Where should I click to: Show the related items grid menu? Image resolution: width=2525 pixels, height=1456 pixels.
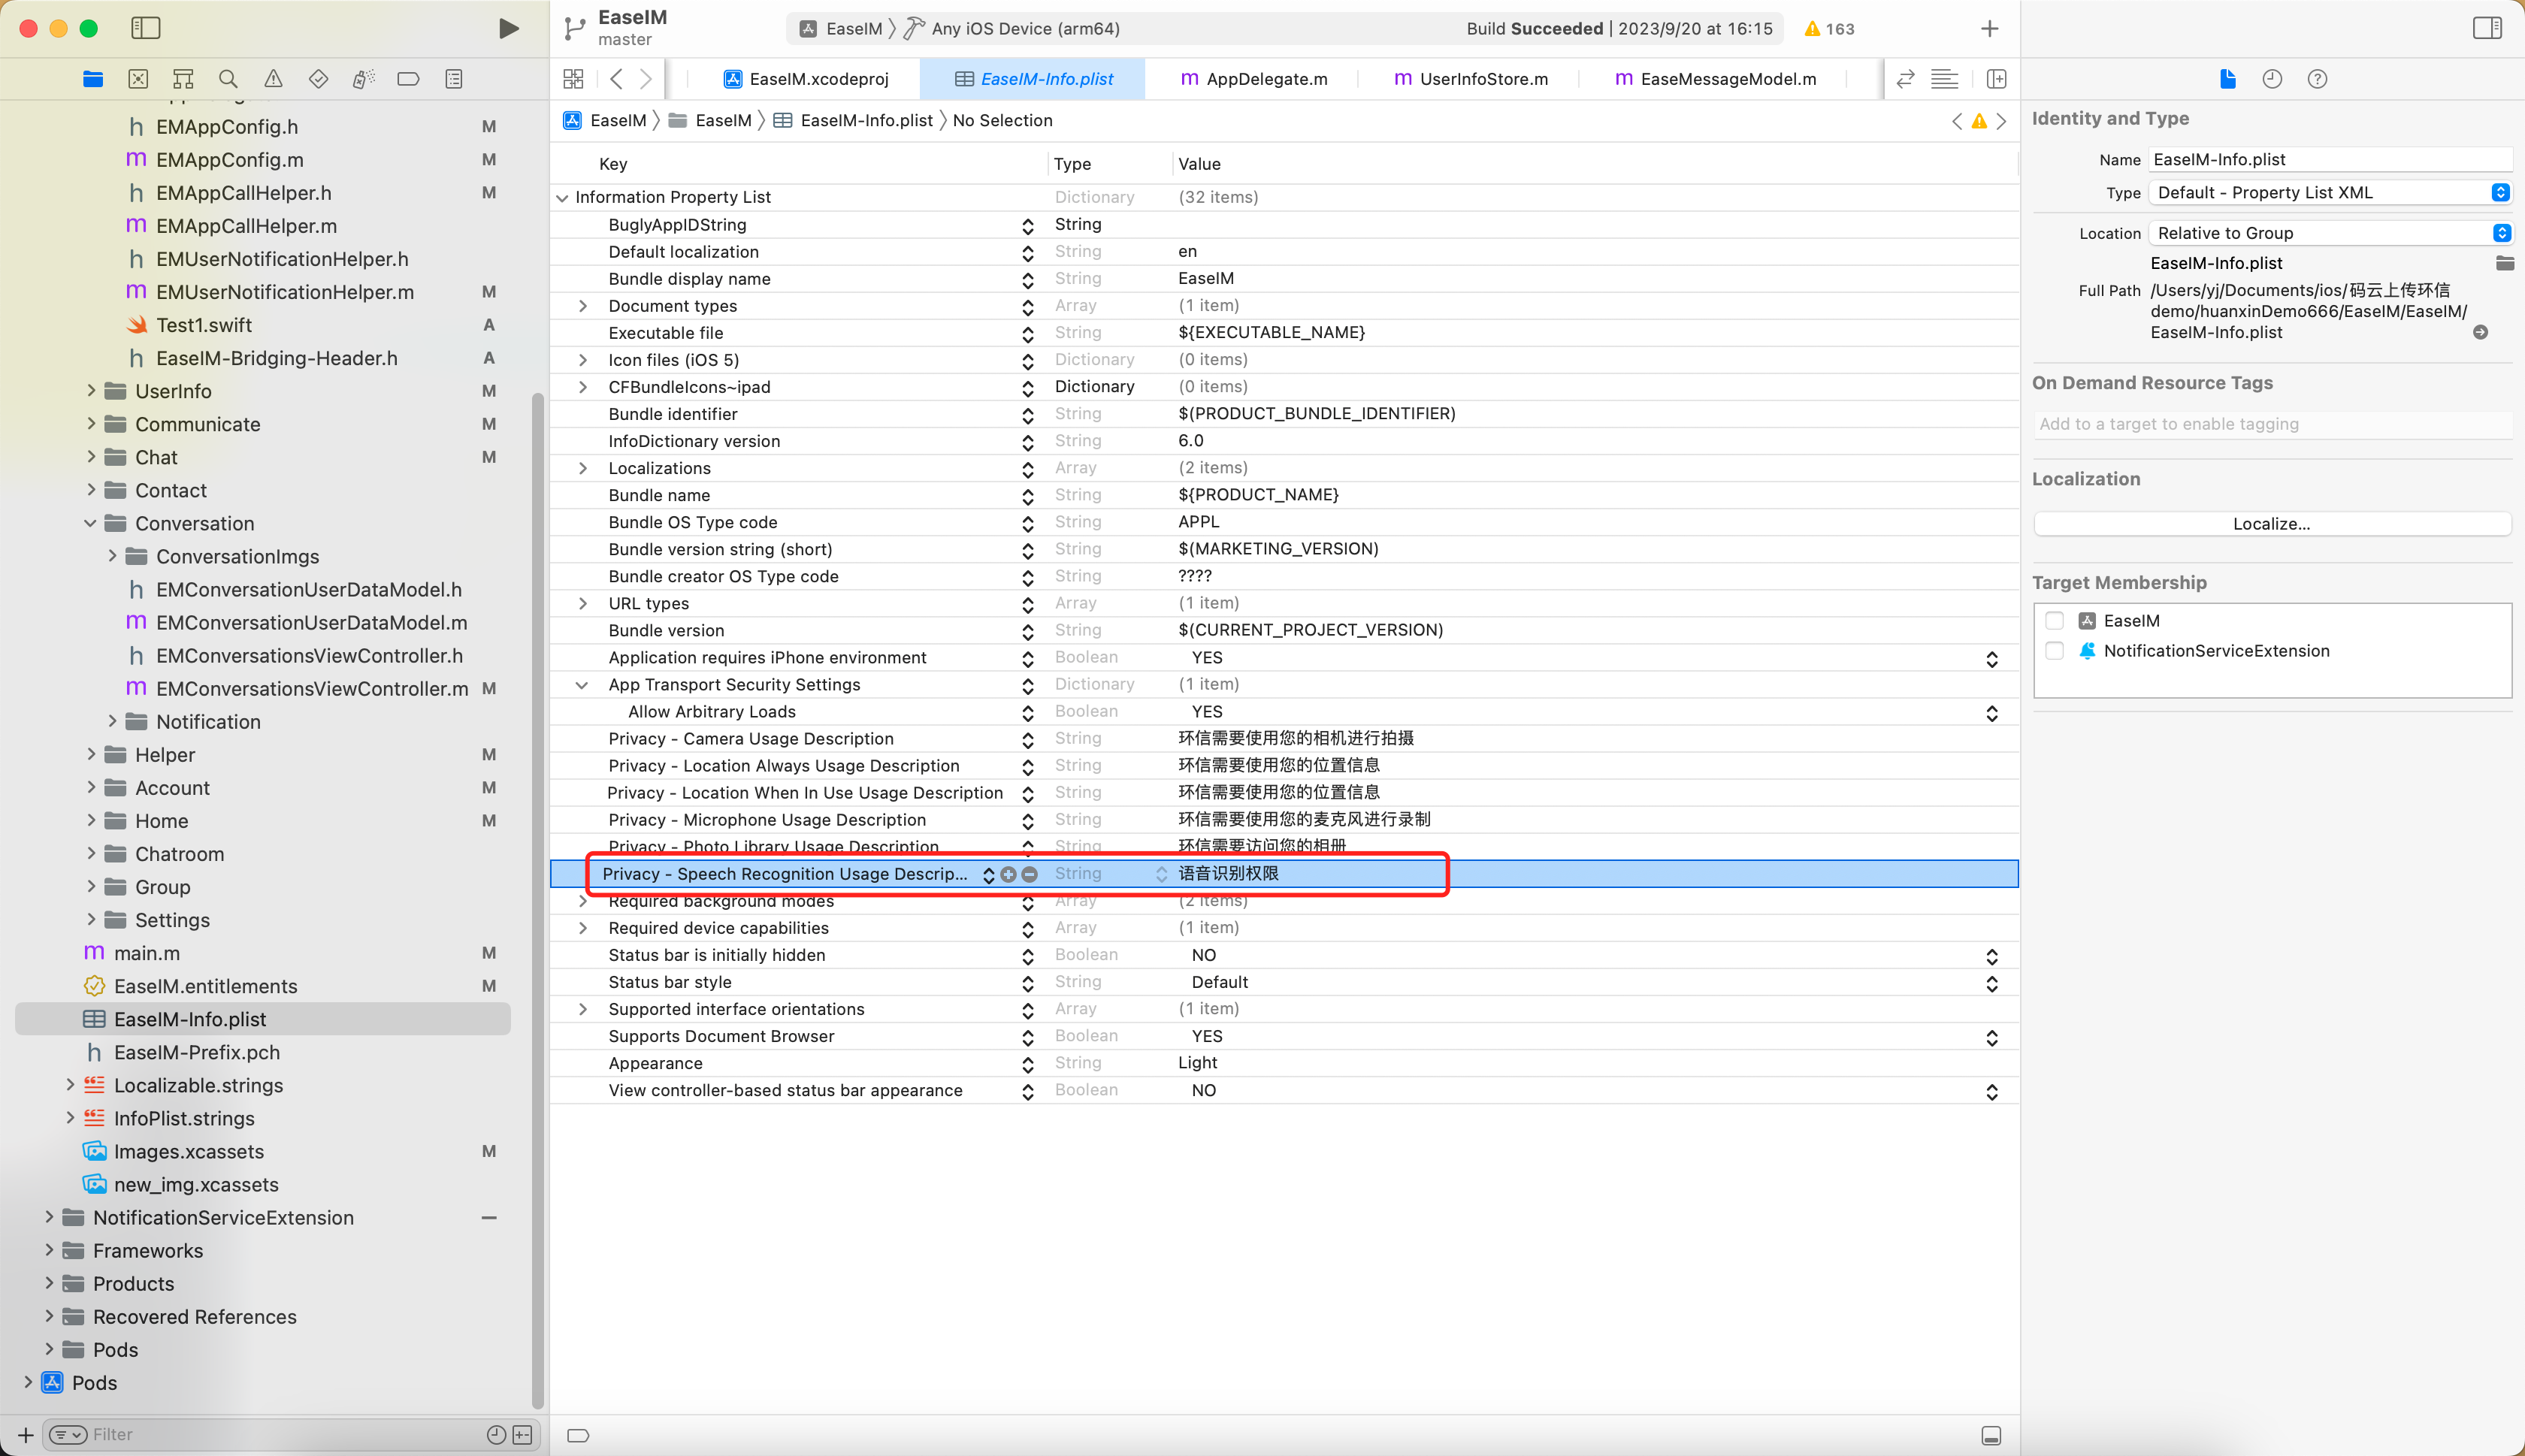pos(573,79)
